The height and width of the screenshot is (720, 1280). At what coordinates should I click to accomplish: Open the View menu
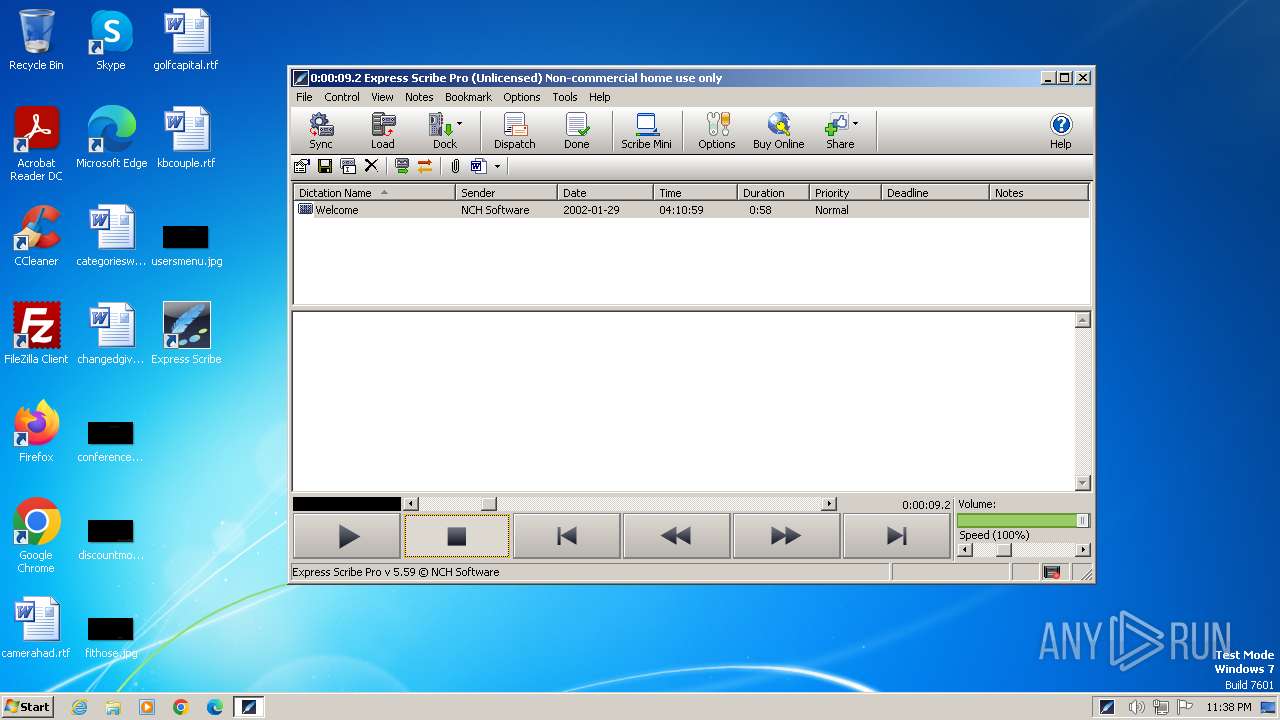click(382, 97)
